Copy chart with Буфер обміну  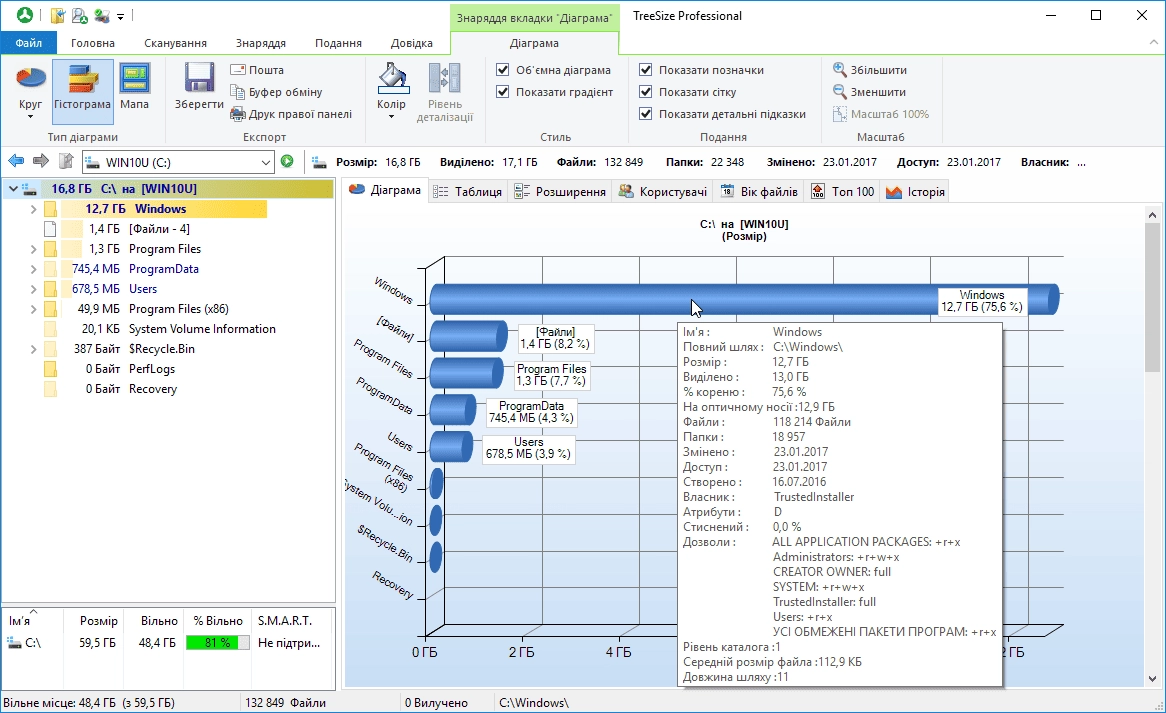276,92
